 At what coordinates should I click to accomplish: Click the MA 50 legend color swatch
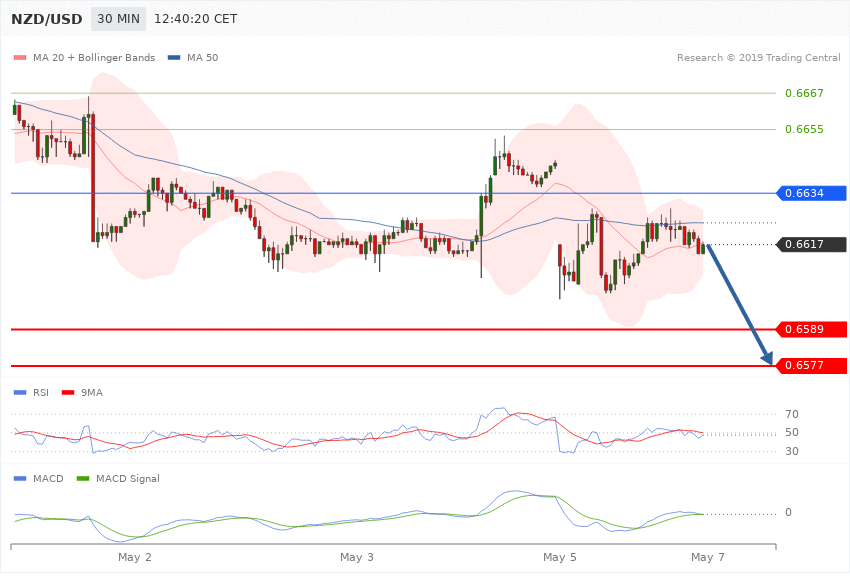coord(174,57)
